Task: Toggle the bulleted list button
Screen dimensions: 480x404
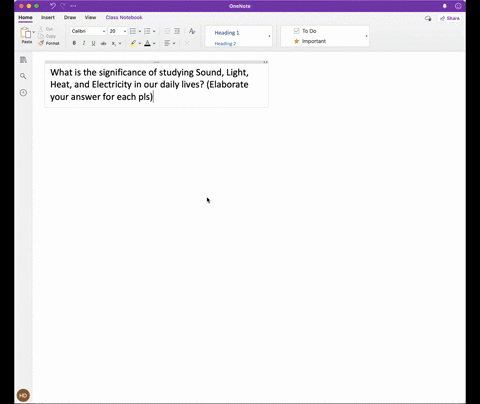Action: [133, 31]
